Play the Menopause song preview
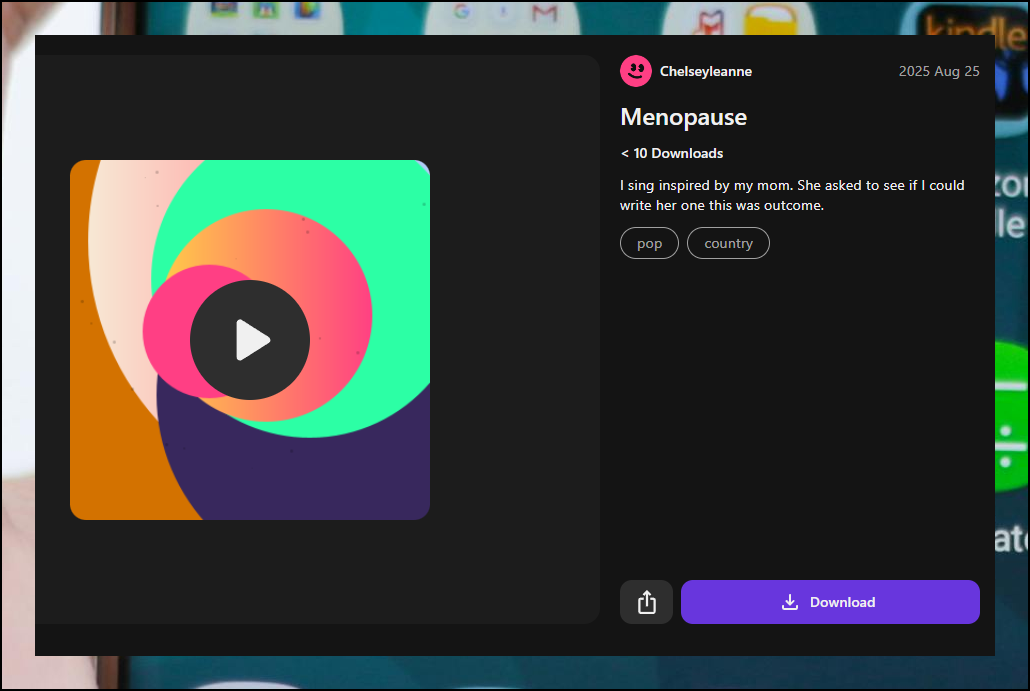 250,340
